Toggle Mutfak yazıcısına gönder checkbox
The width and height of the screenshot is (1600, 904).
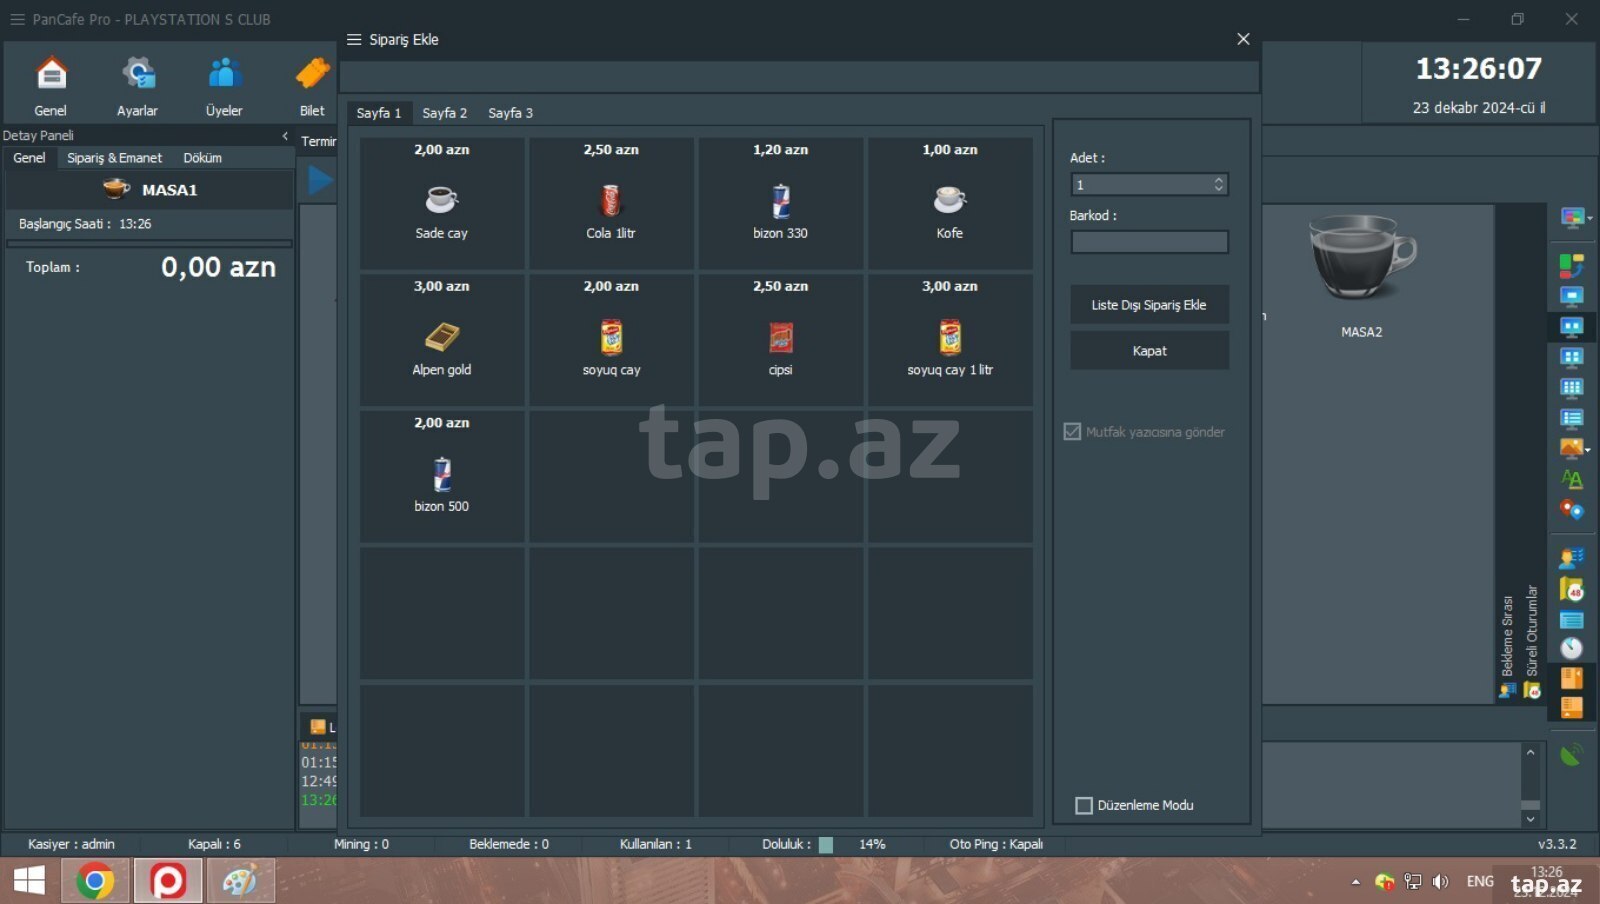(x=1072, y=432)
